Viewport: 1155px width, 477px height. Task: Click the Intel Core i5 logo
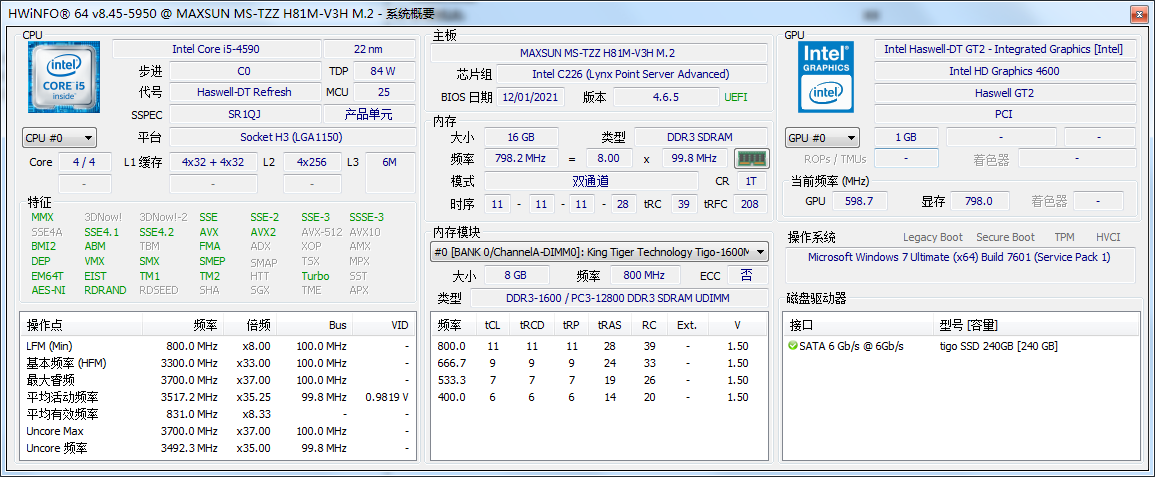point(64,78)
